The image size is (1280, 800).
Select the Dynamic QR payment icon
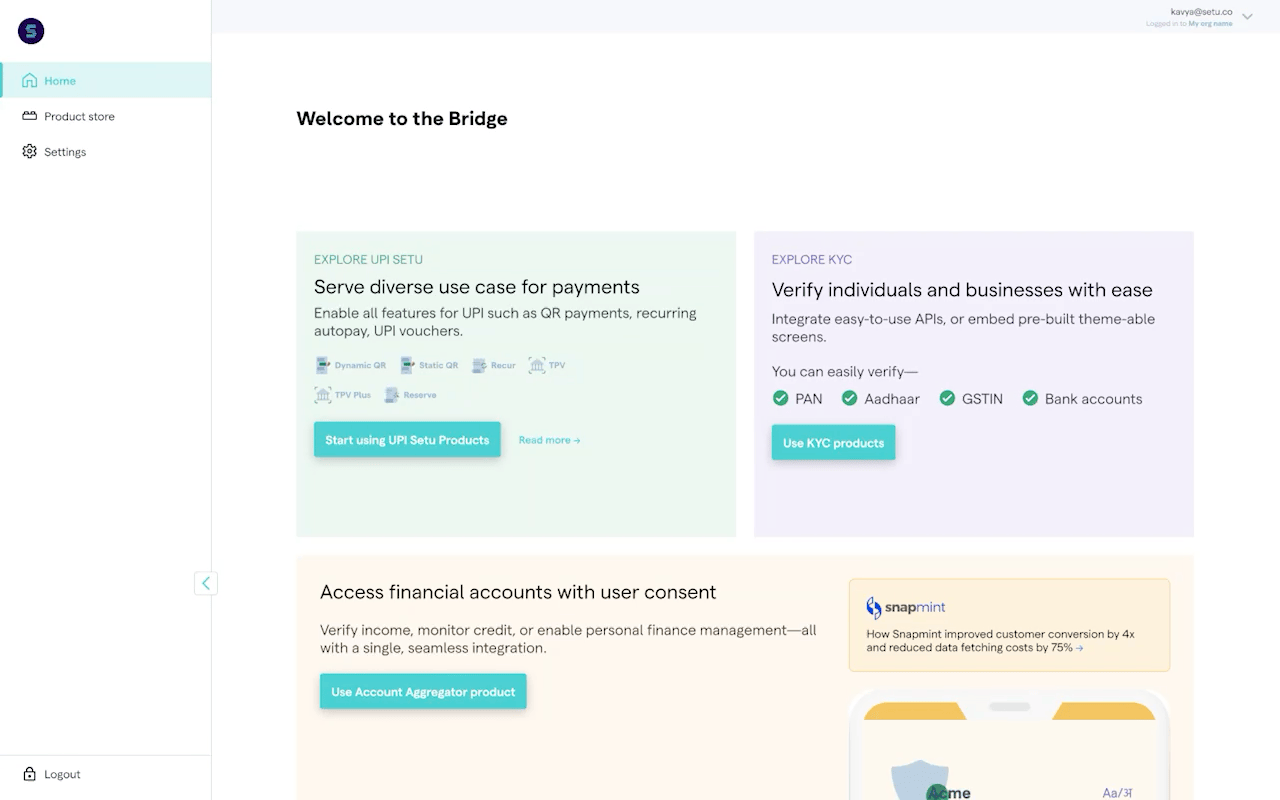323,365
